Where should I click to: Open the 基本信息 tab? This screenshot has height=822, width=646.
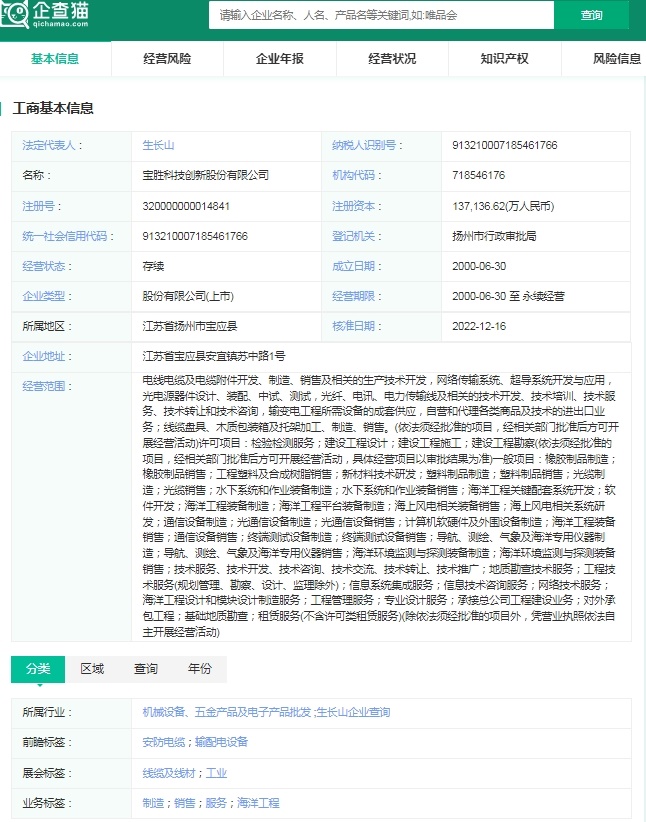(x=55, y=59)
